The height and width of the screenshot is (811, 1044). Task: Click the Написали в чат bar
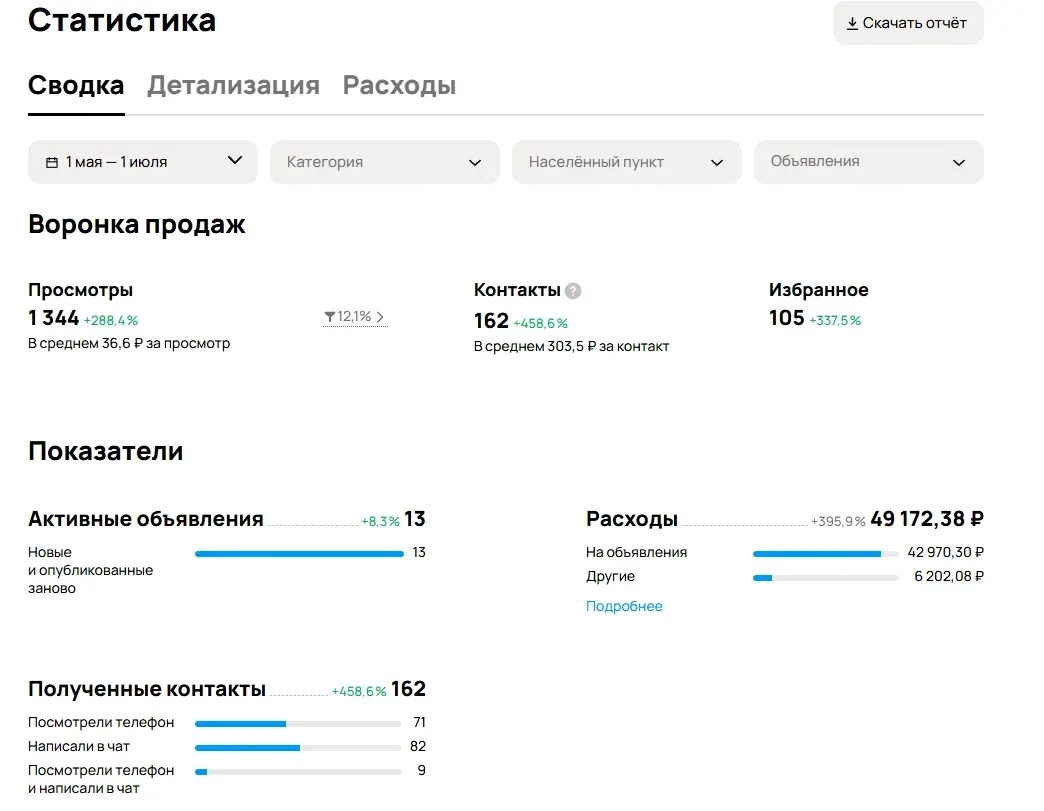pos(298,748)
